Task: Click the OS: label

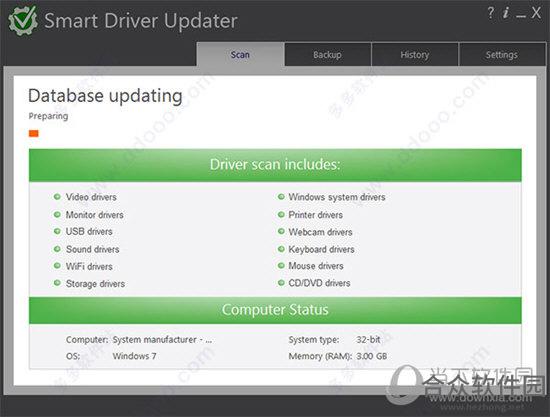Action: 73,356
